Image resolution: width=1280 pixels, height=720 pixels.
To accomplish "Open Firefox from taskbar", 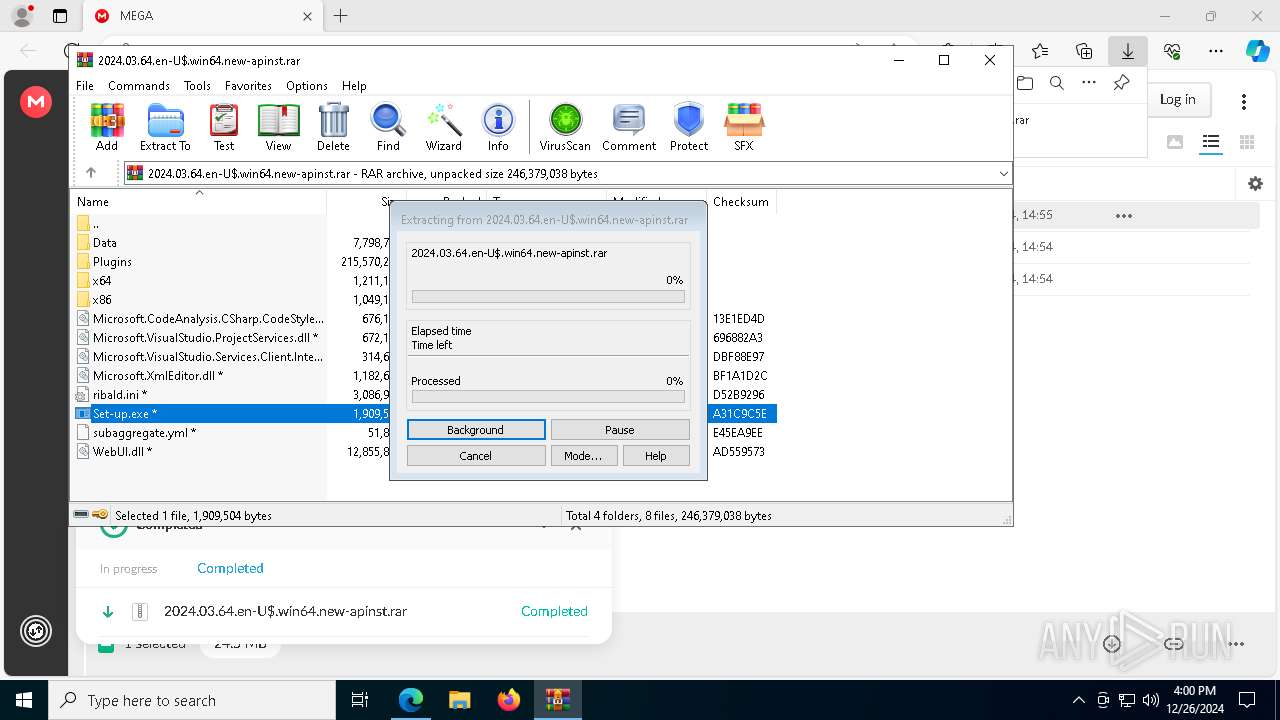I will pos(509,700).
